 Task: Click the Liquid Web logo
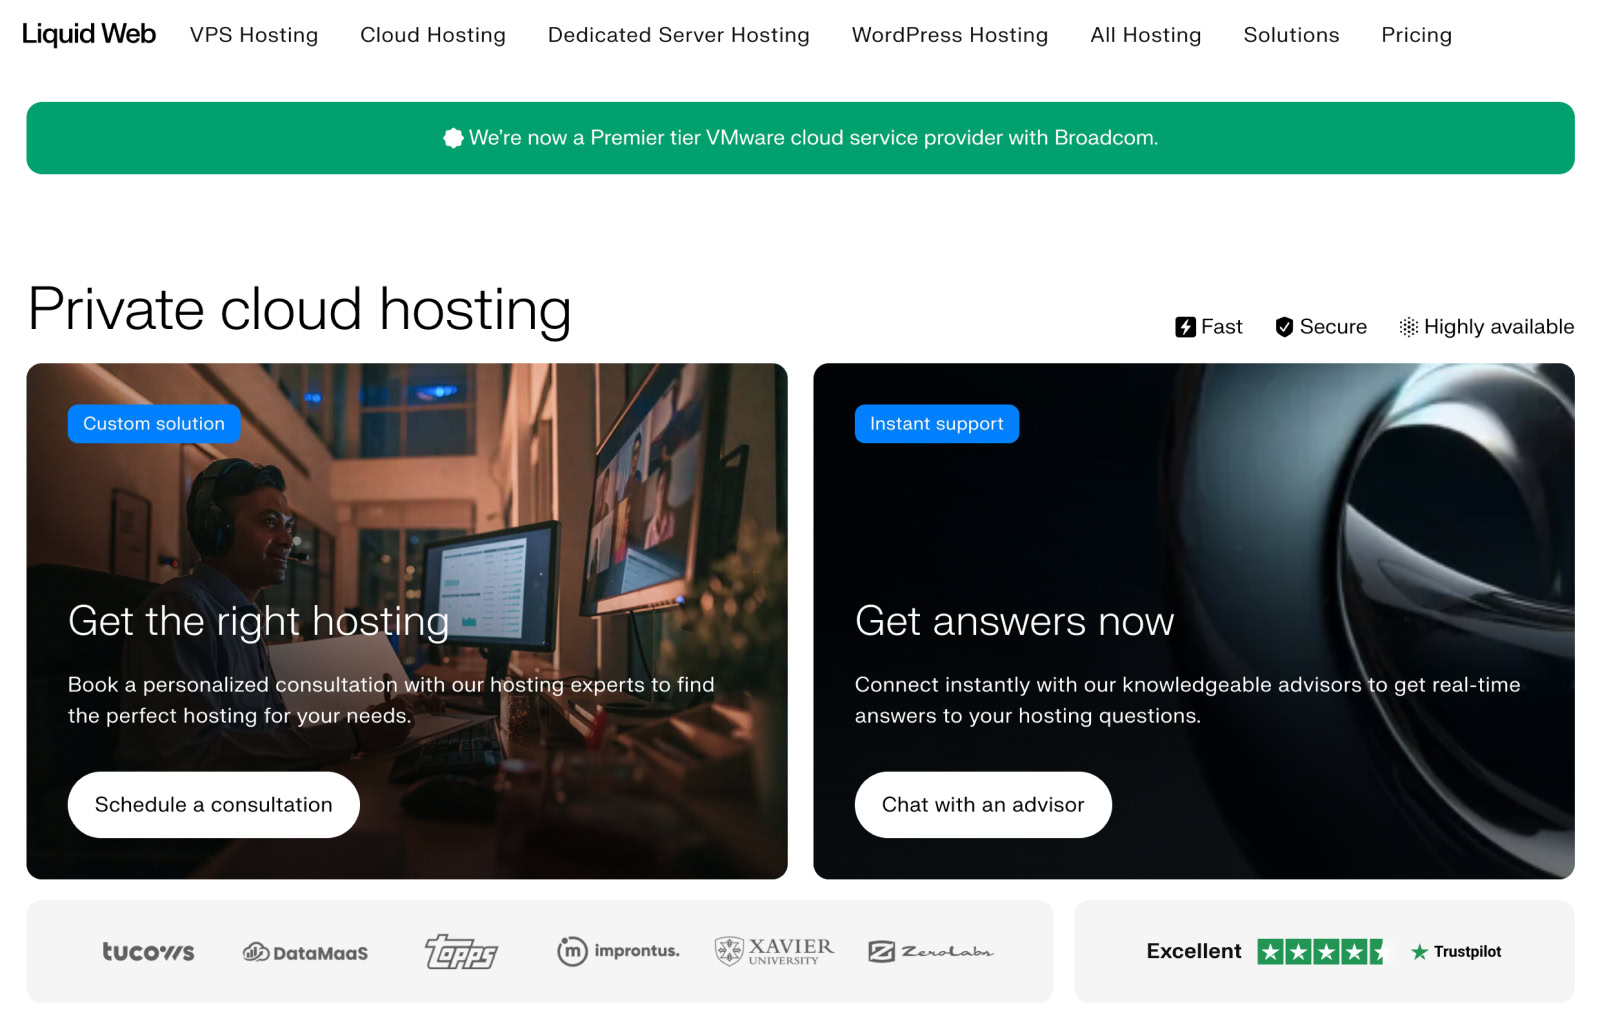[x=88, y=33]
